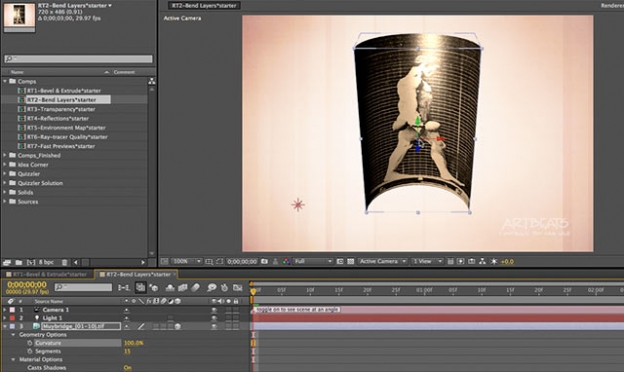Create a new composition from Project panel
Screen dimensions: 624x372
(x=31, y=262)
